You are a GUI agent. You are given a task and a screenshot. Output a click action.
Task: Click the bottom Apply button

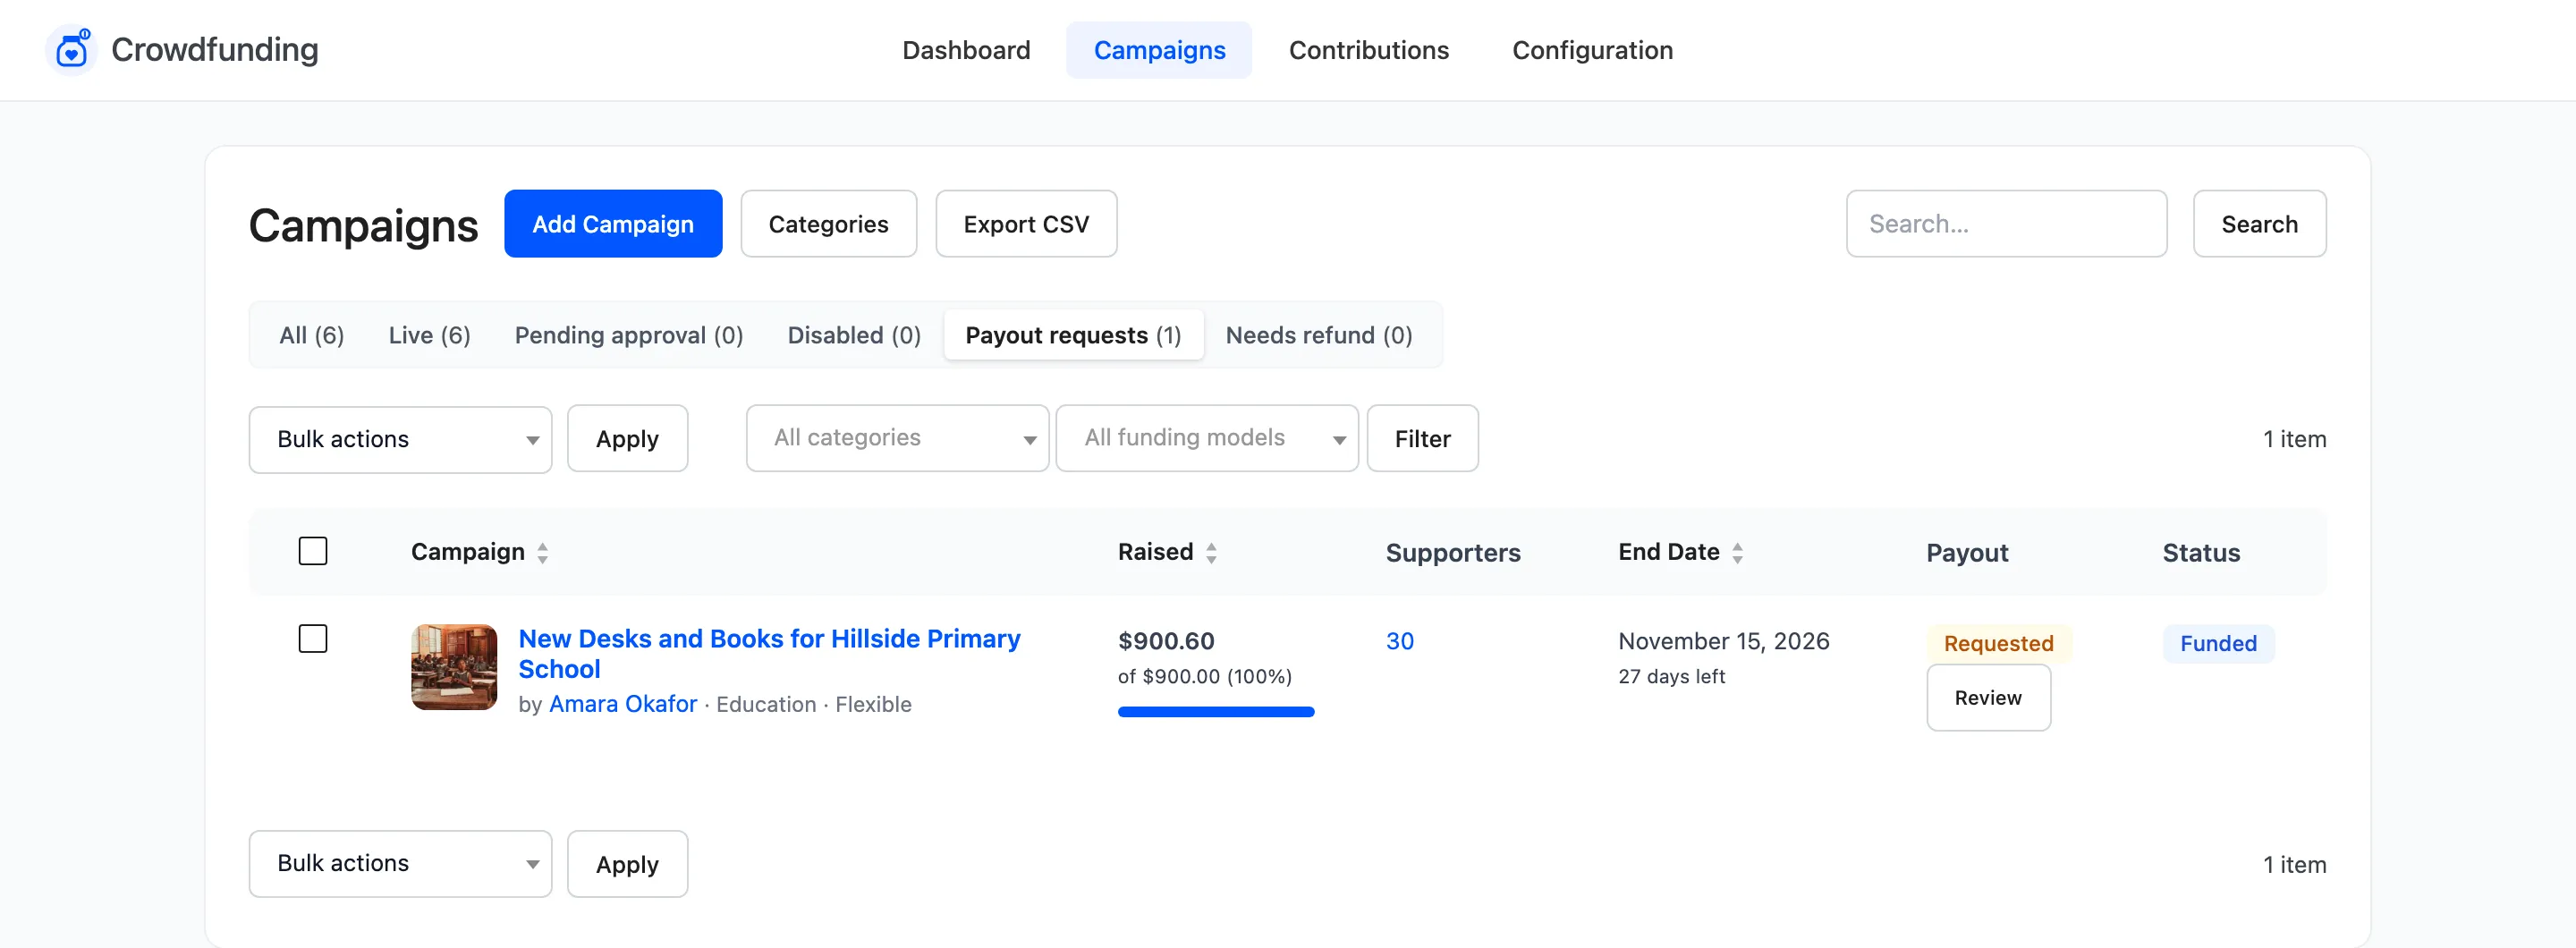pos(627,864)
